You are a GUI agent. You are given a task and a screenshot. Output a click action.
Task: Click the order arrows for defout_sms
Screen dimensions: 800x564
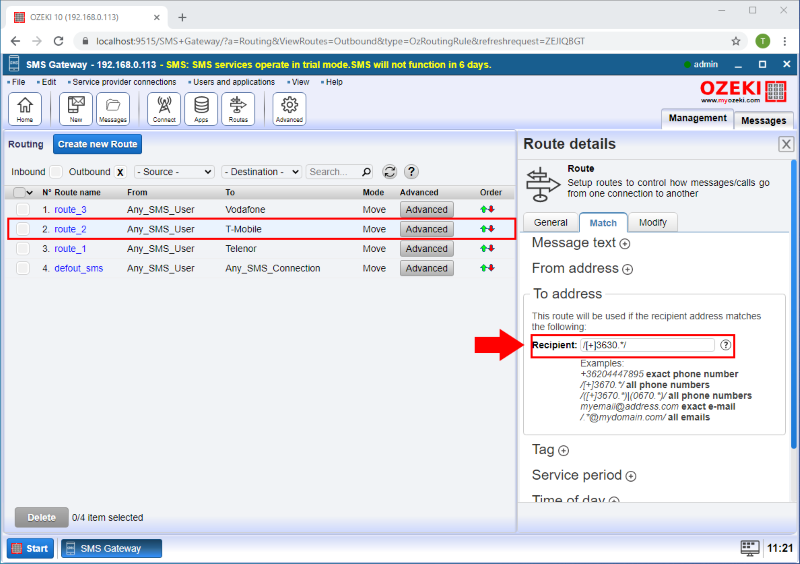pyautogui.click(x=487, y=268)
